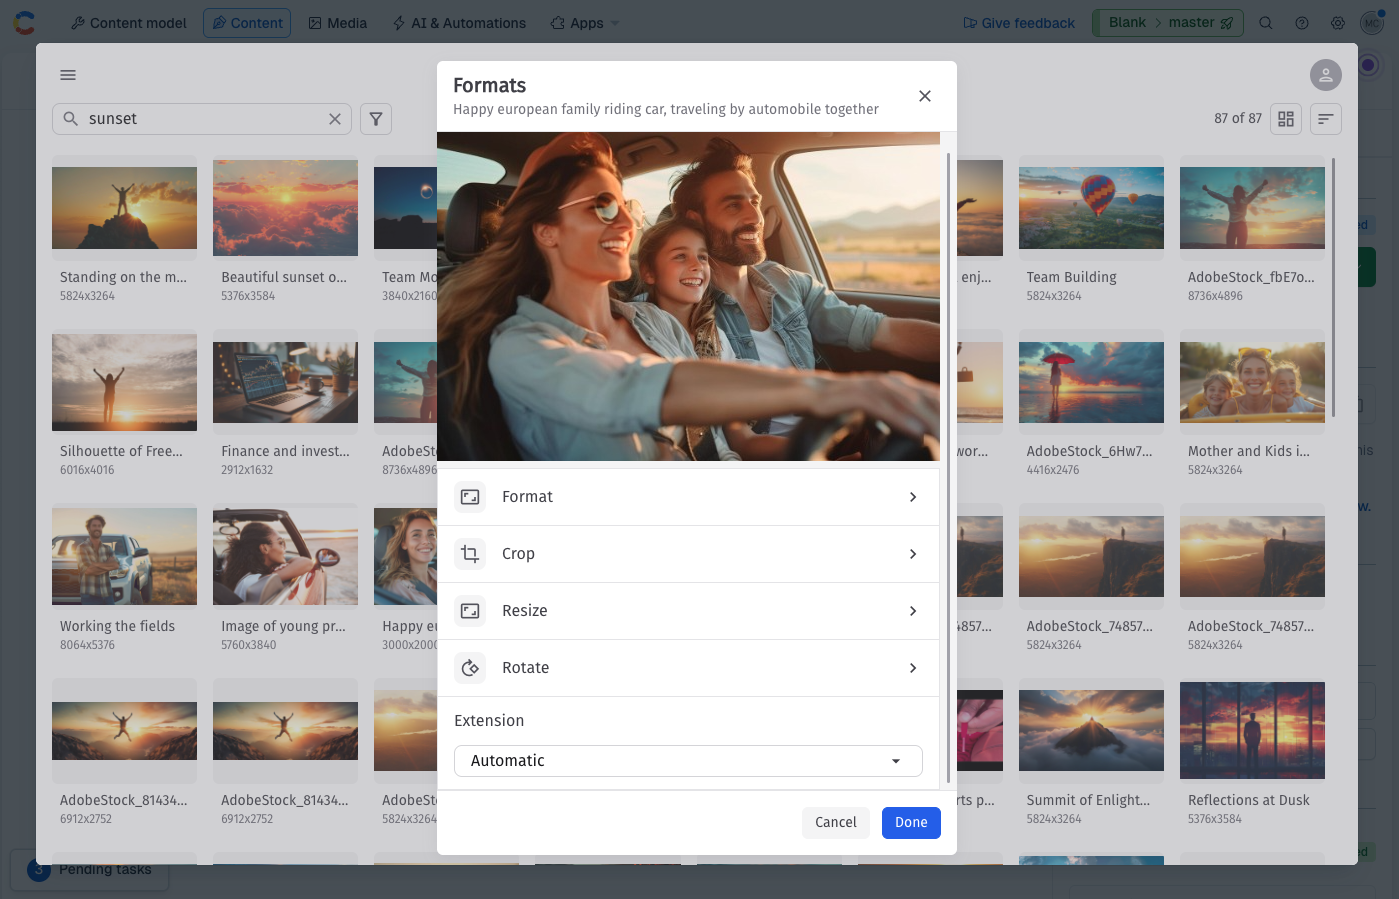Close the Formats dialog
The width and height of the screenshot is (1399, 899).
click(924, 96)
